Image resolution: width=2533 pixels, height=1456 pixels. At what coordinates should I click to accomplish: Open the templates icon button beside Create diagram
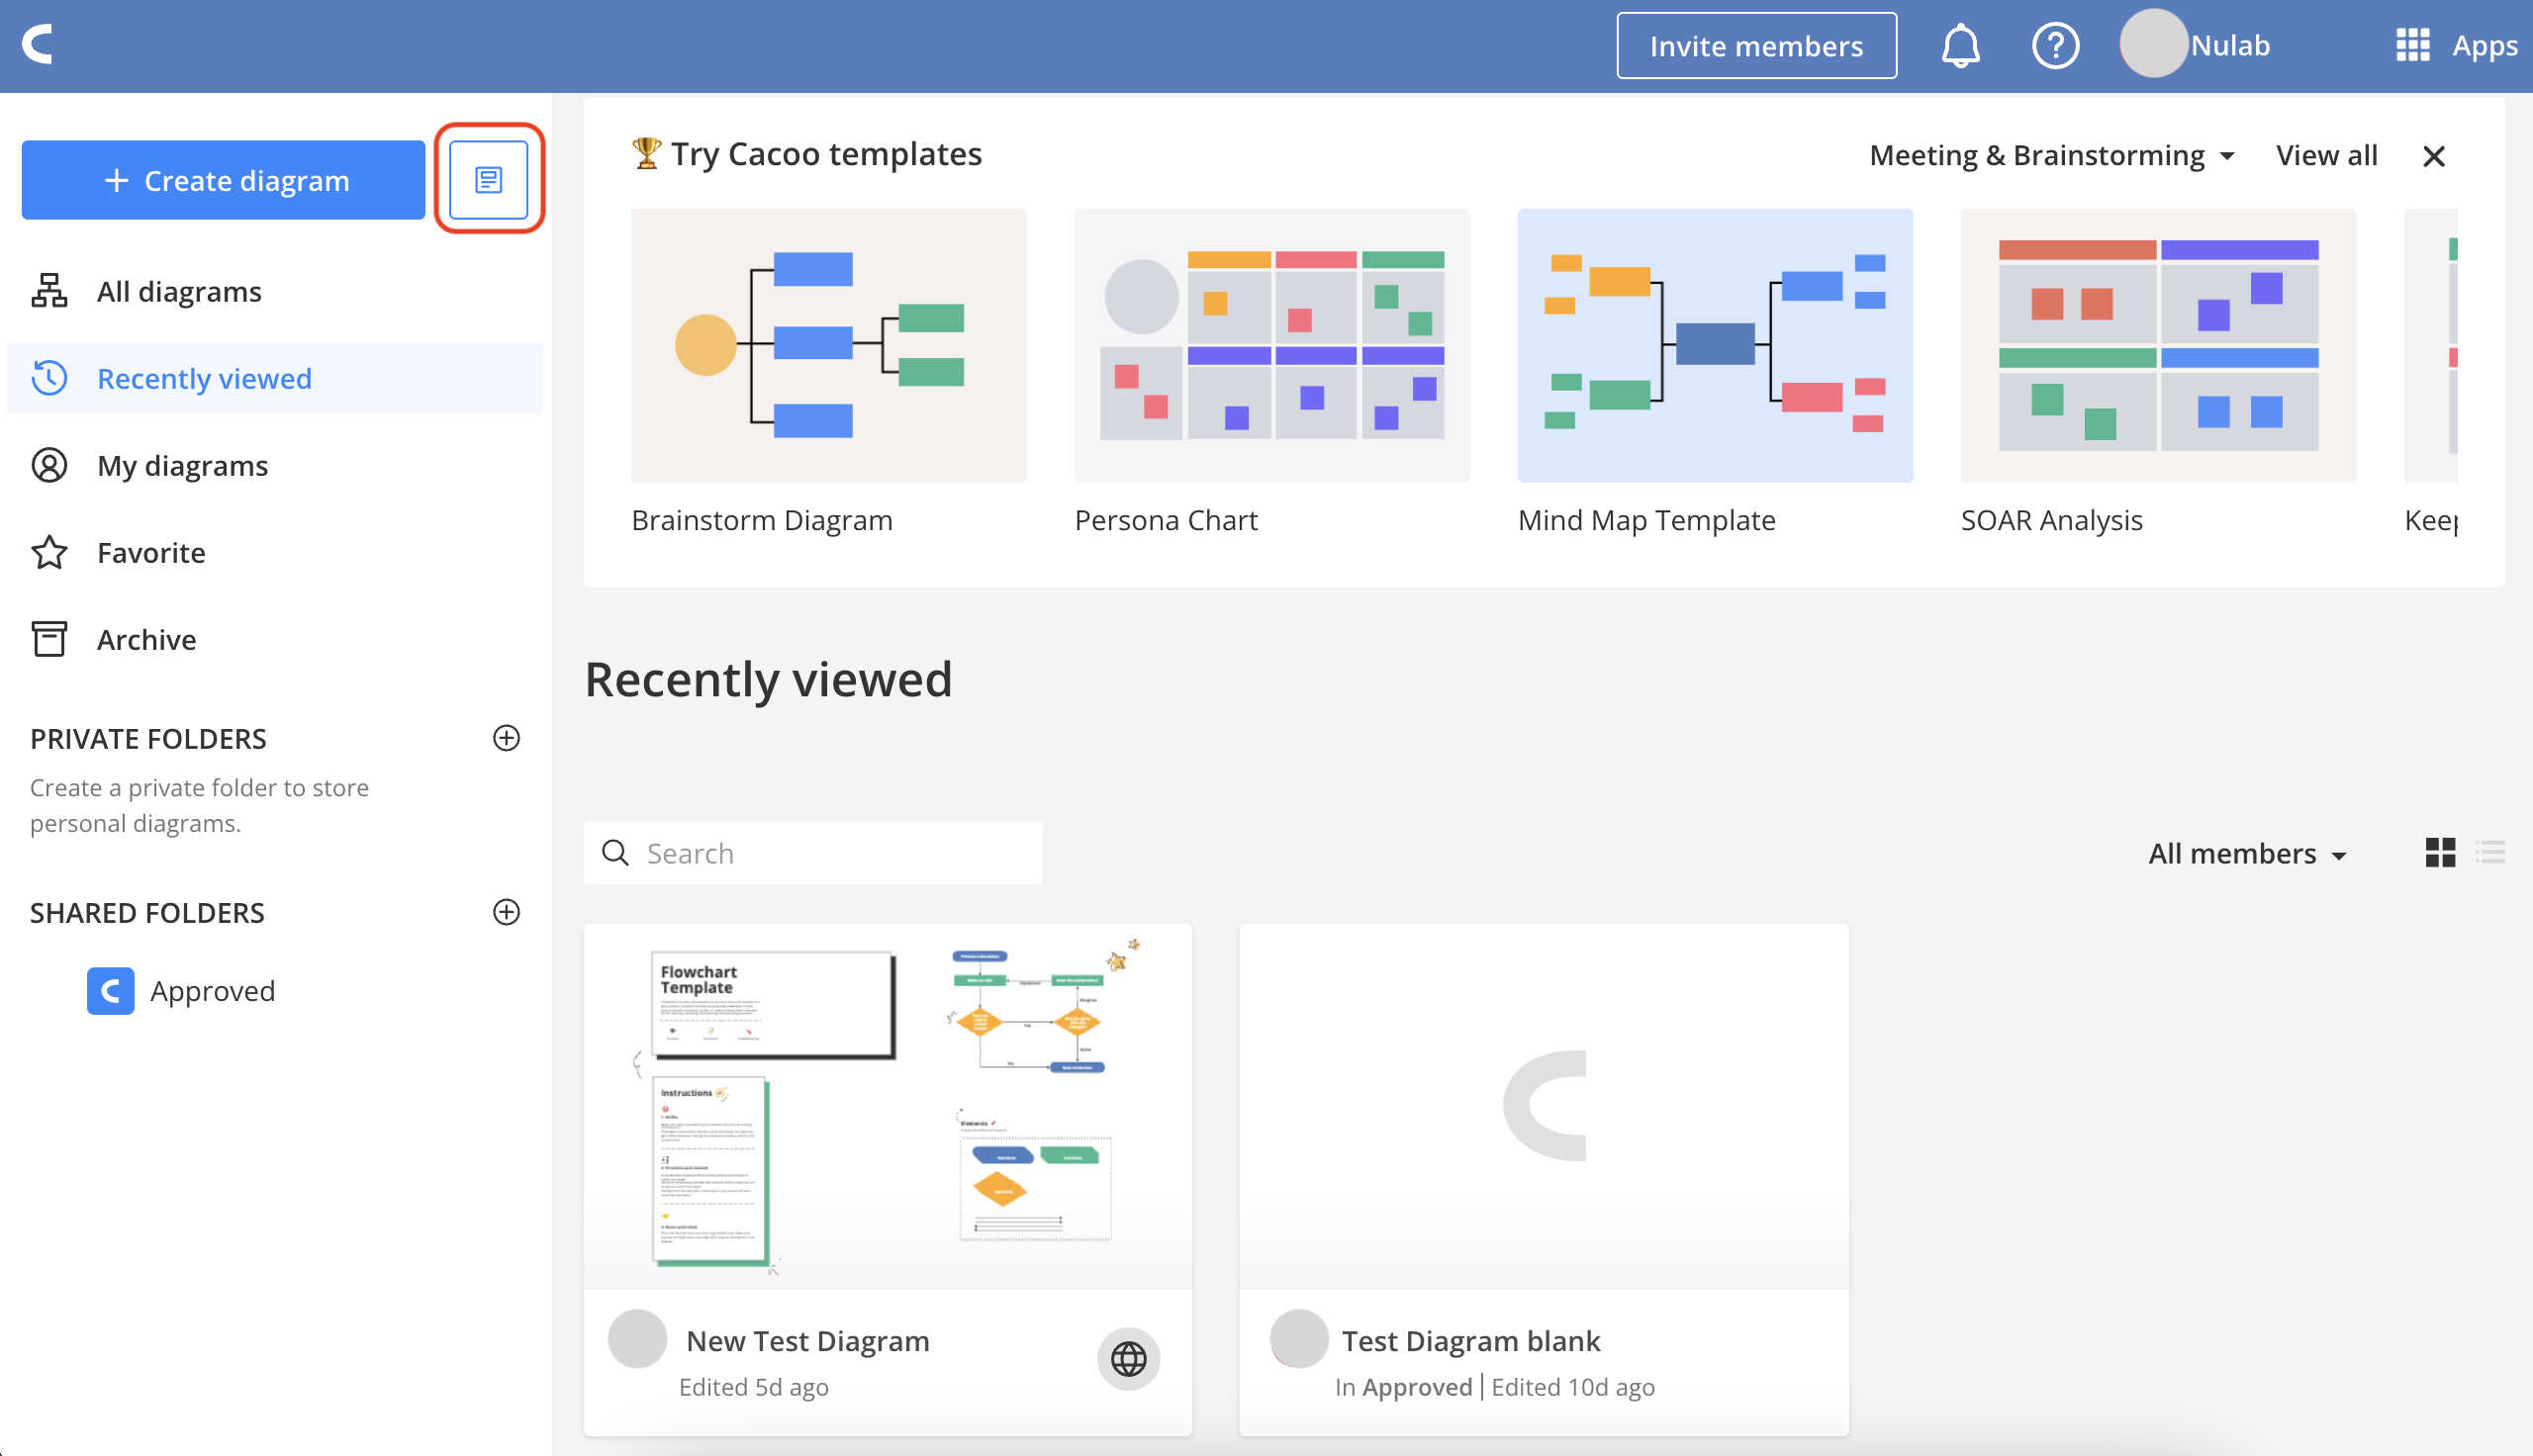point(489,180)
